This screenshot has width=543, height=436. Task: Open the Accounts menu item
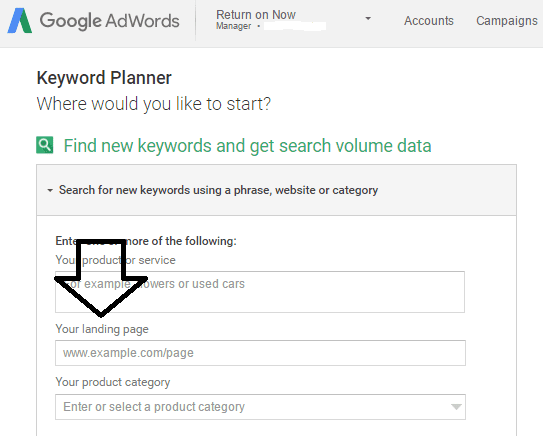(x=429, y=21)
